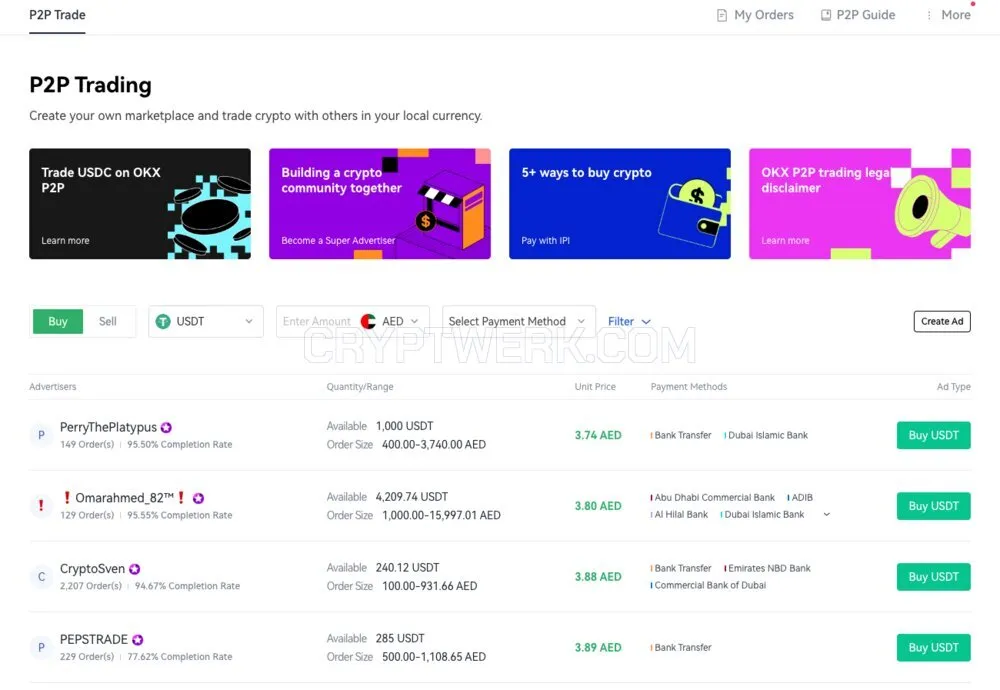
Task: Click the 3.80 AED unit price
Action: pyautogui.click(x=598, y=506)
